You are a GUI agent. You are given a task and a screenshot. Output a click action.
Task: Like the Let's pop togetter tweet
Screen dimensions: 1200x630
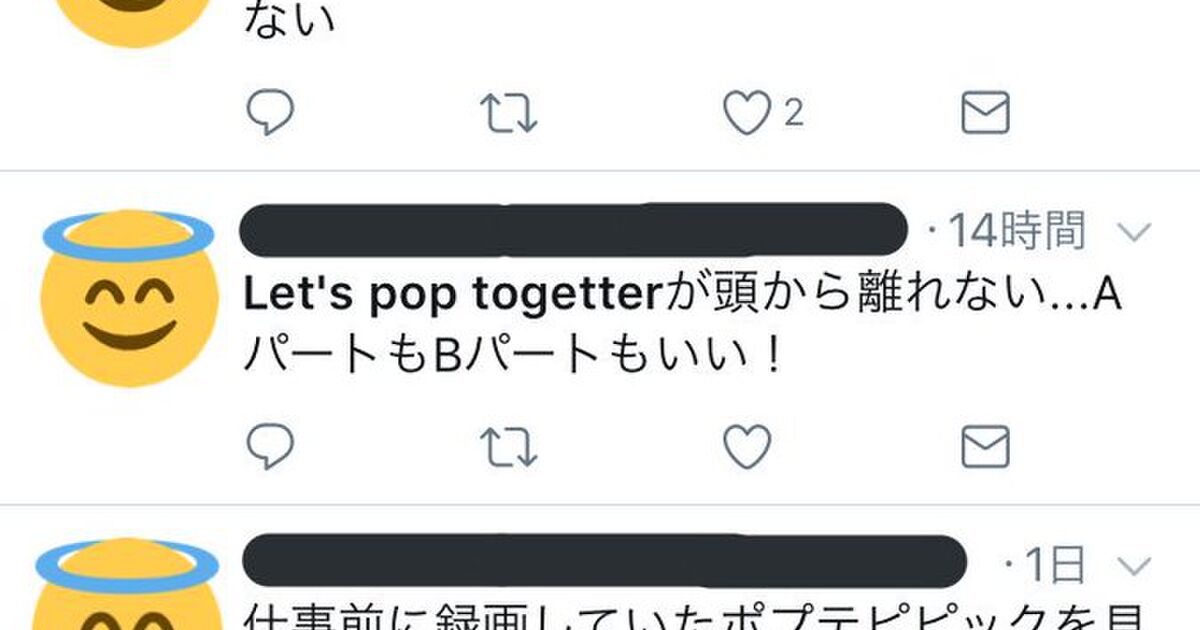(x=747, y=447)
